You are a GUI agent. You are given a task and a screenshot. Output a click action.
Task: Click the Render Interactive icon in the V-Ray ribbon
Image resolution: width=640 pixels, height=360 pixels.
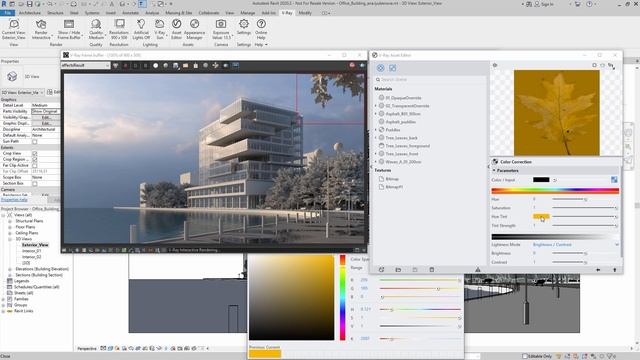click(x=41, y=24)
